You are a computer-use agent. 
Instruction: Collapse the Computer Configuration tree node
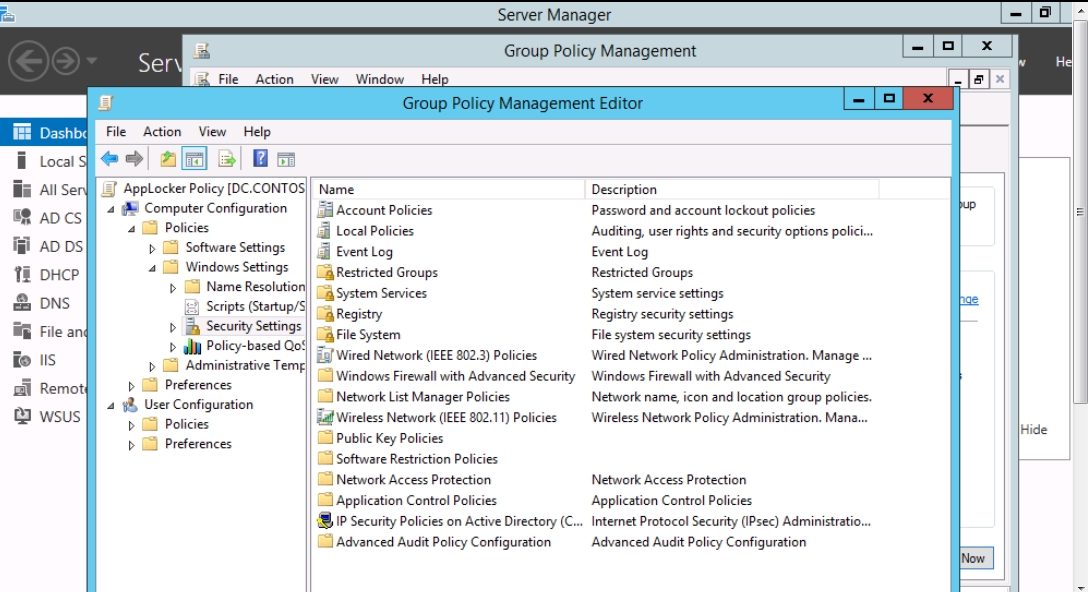point(111,209)
